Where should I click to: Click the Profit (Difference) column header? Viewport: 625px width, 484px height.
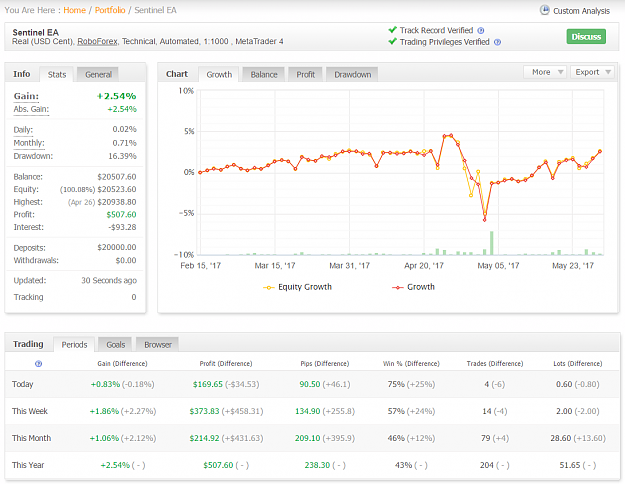226,364
